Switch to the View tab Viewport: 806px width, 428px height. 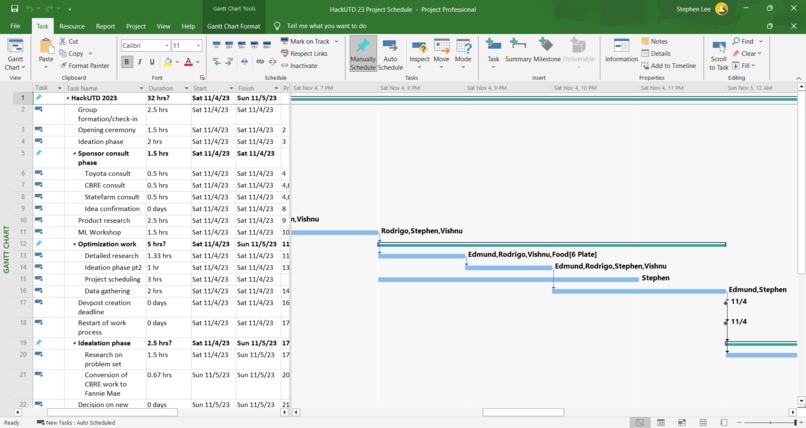coord(163,26)
